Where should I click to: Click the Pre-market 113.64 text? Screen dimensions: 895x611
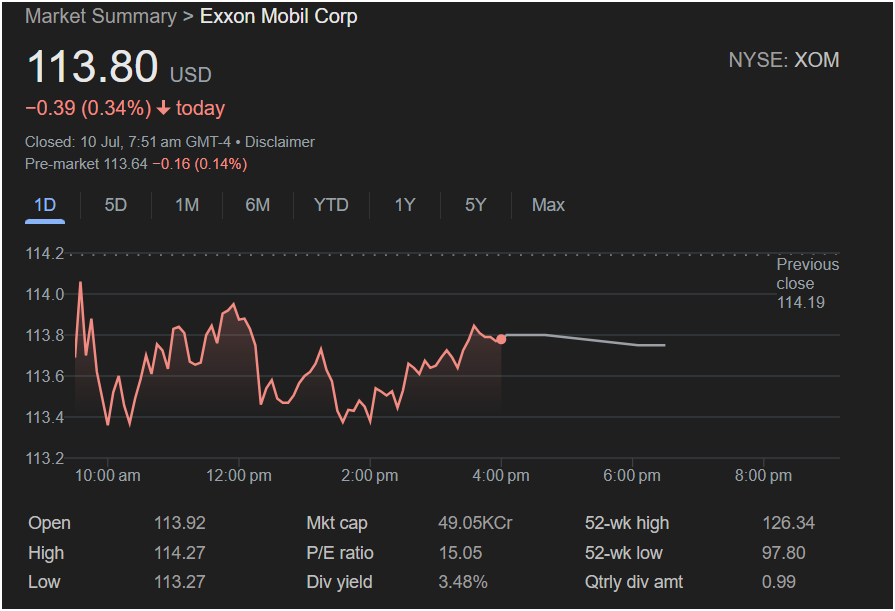[x=86, y=164]
